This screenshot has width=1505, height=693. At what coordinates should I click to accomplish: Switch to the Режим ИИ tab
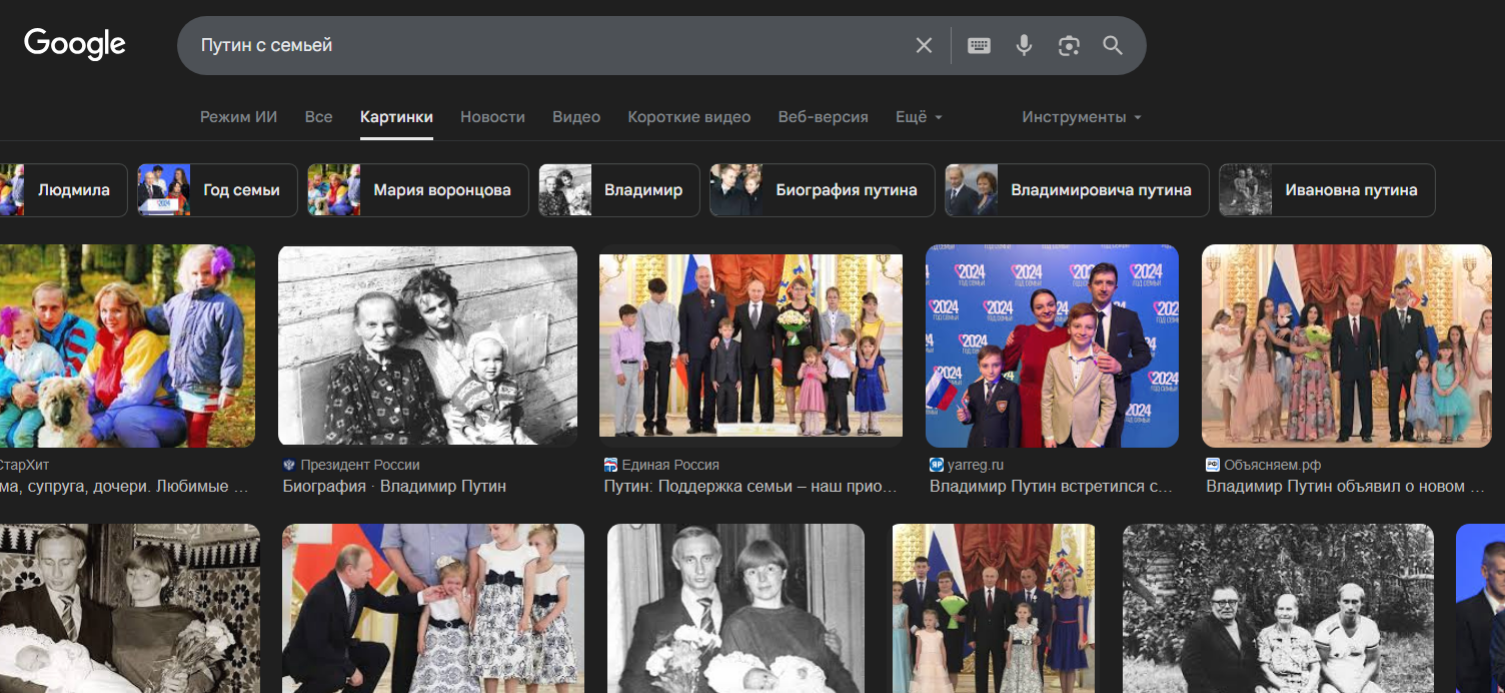[238, 117]
